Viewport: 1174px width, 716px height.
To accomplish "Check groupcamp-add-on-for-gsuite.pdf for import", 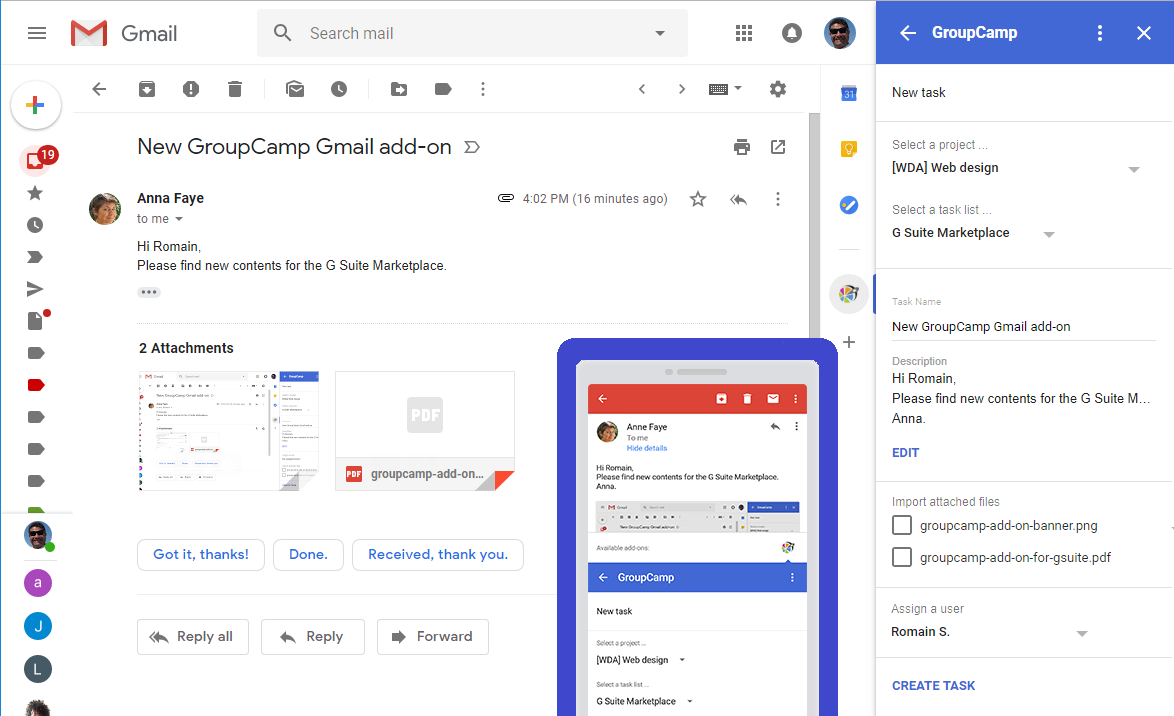I will click(902, 557).
